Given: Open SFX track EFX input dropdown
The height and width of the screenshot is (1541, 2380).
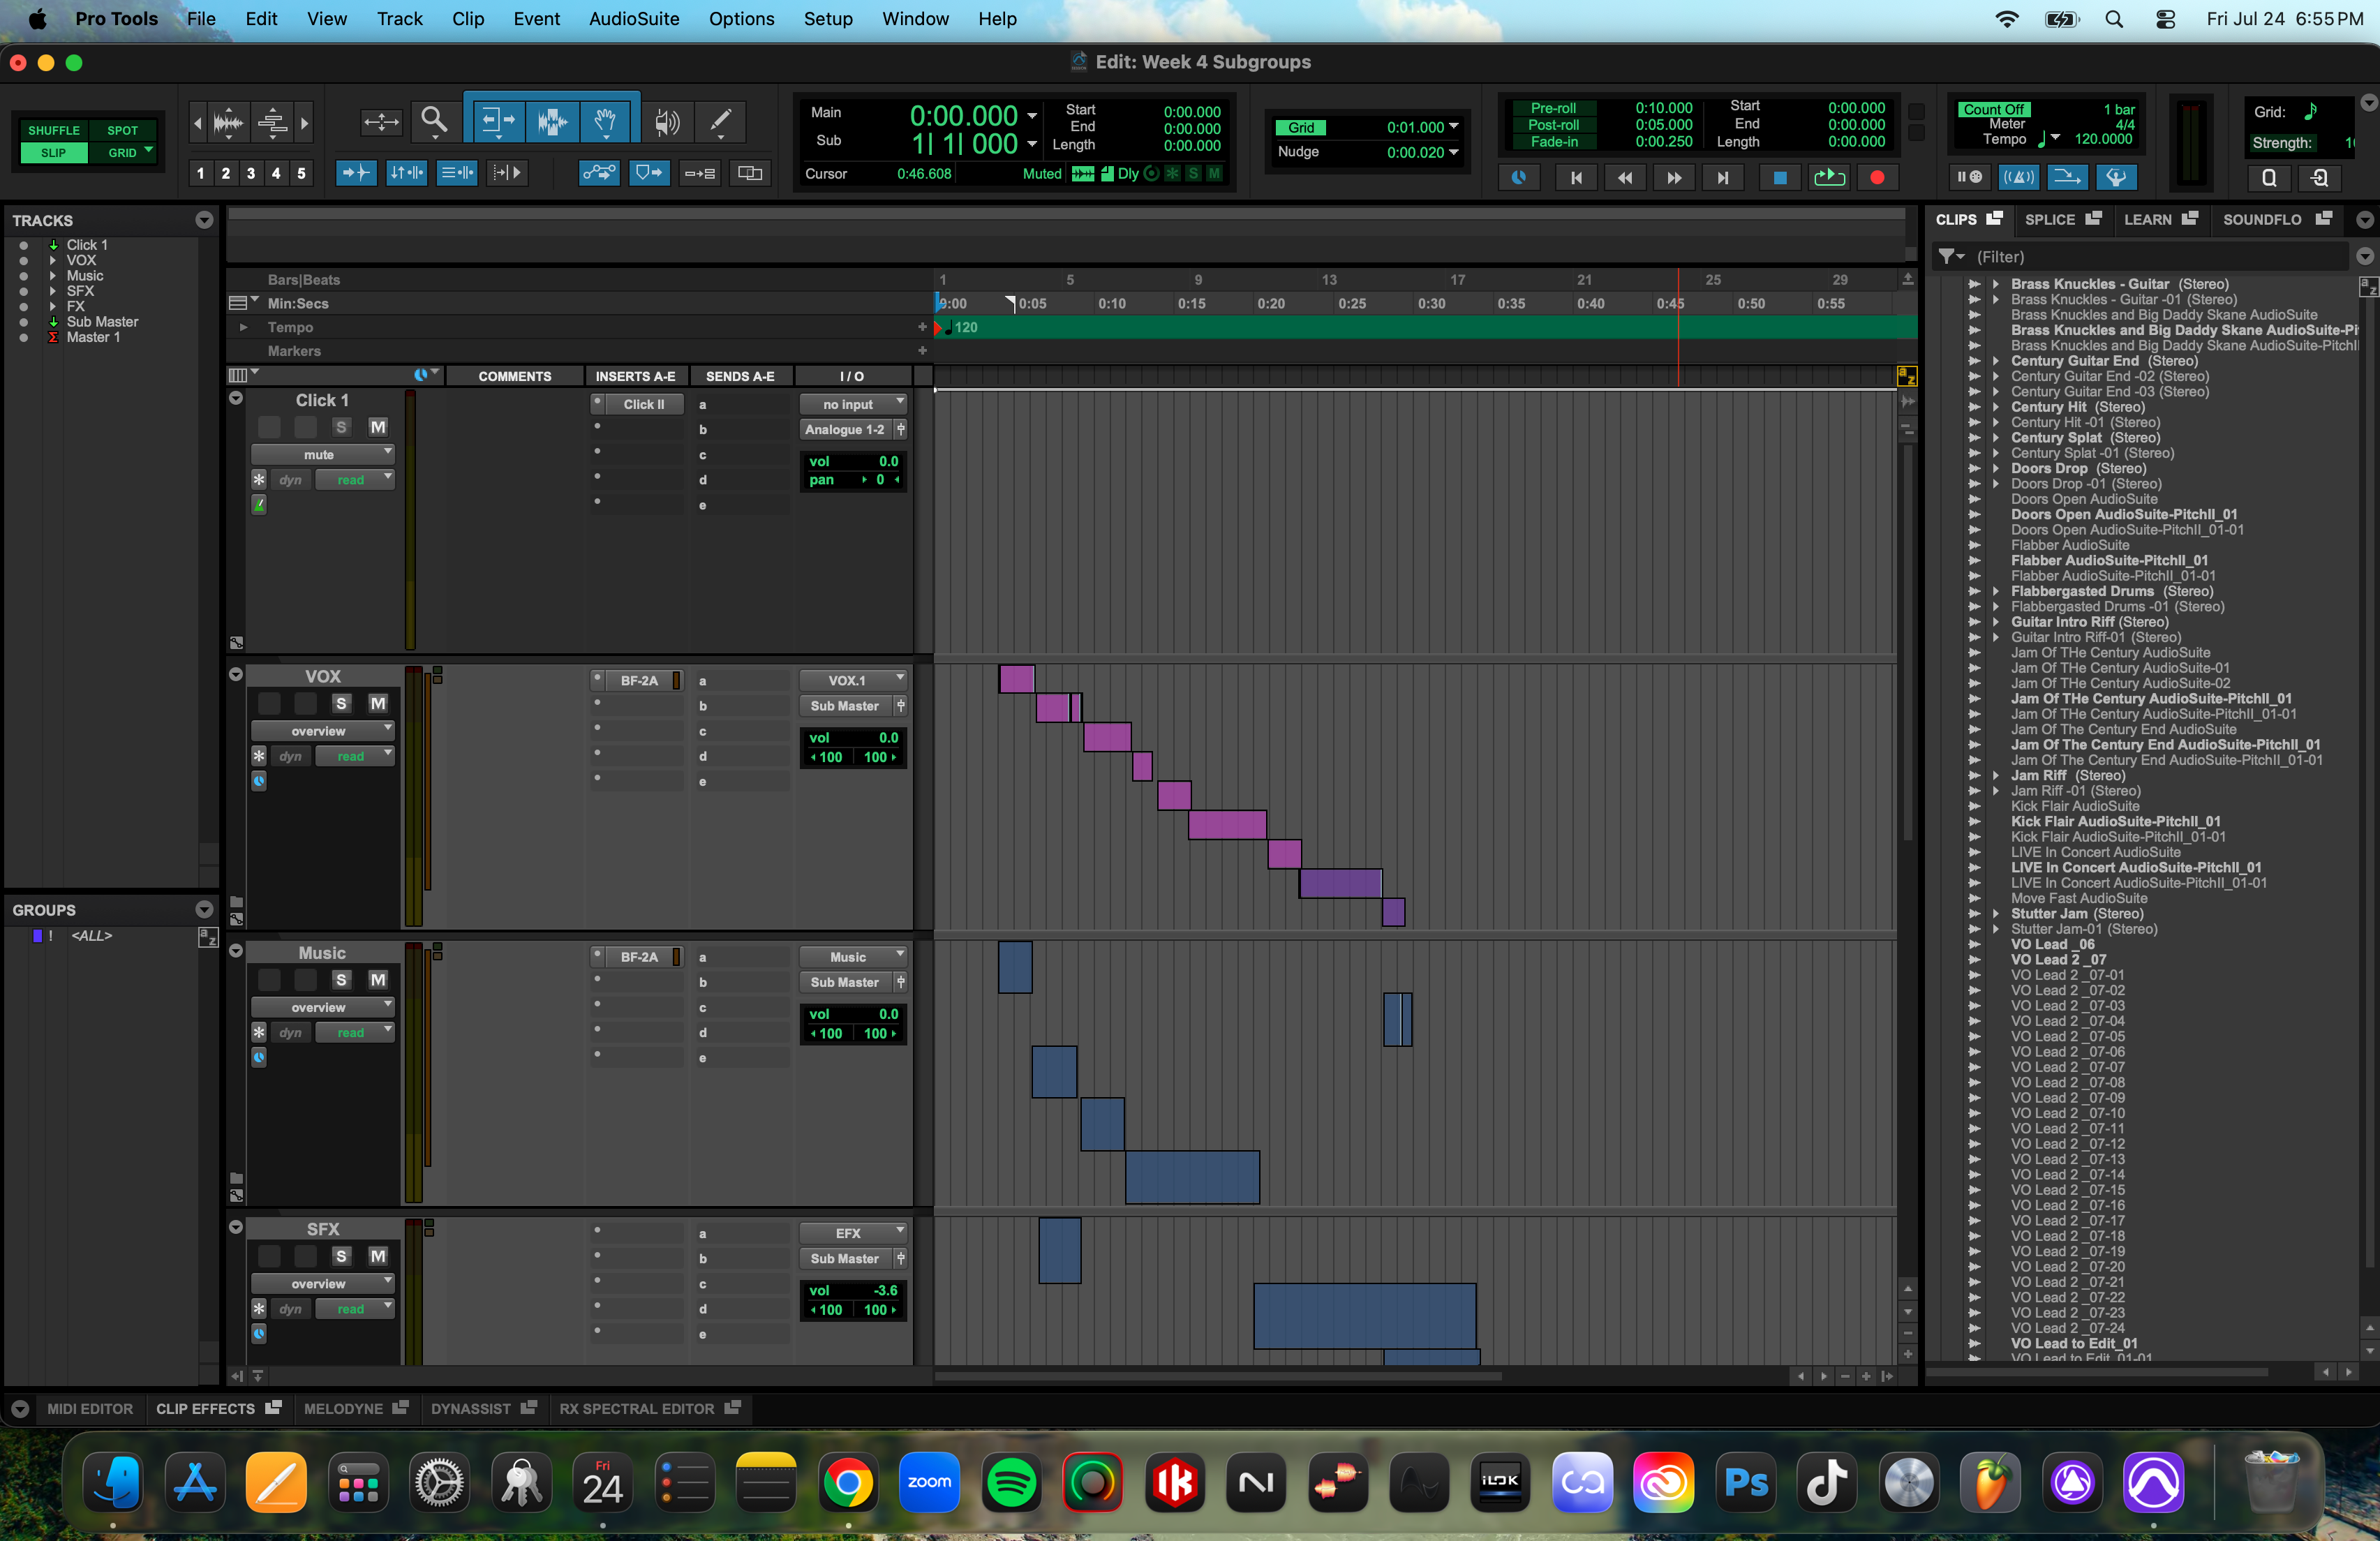Looking at the screenshot, I should coord(853,1233).
